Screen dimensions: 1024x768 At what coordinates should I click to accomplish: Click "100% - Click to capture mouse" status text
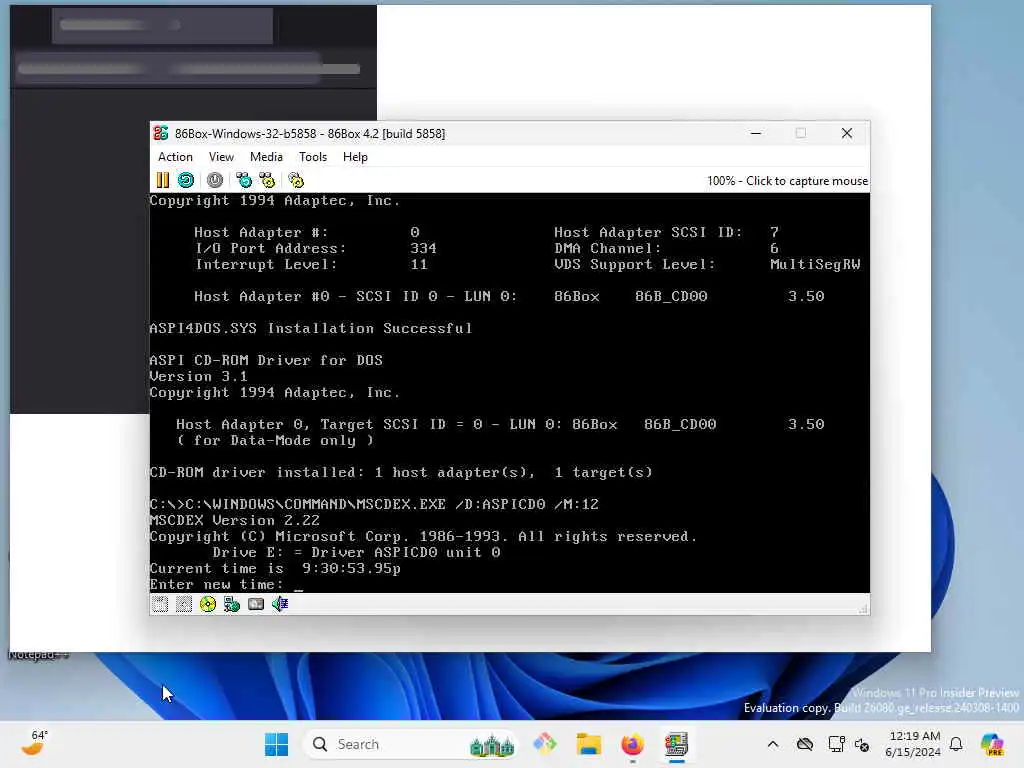787,181
